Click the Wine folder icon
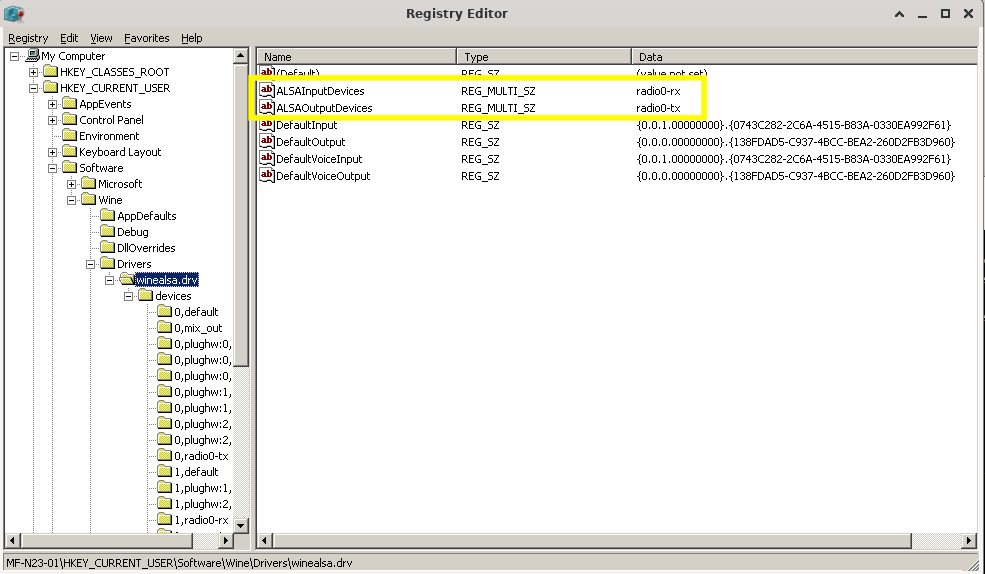The height and width of the screenshot is (574, 985). pos(89,200)
